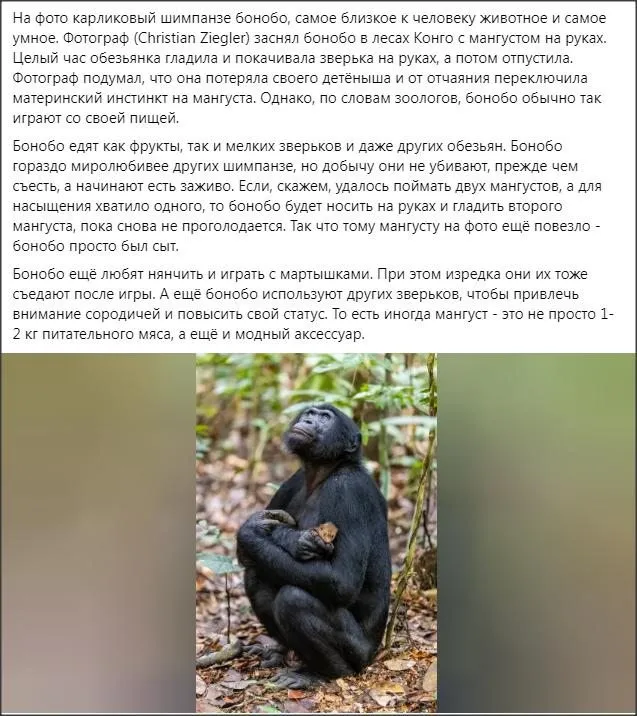
Task: Click the blurred area right of the photo
Action: click(536, 532)
